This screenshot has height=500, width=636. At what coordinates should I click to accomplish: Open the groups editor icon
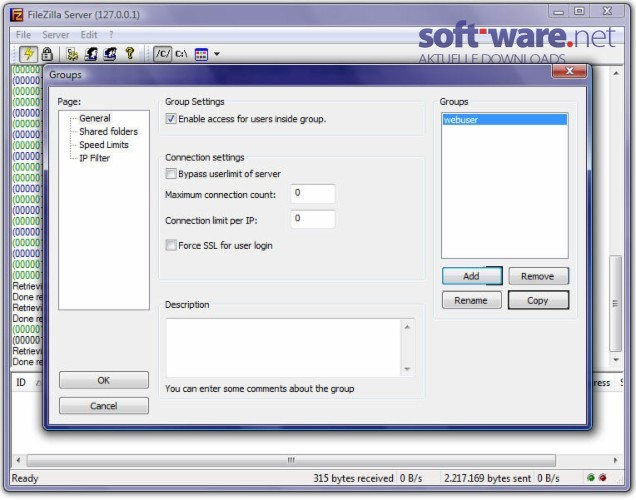pyautogui.click(x=110, y=54)
